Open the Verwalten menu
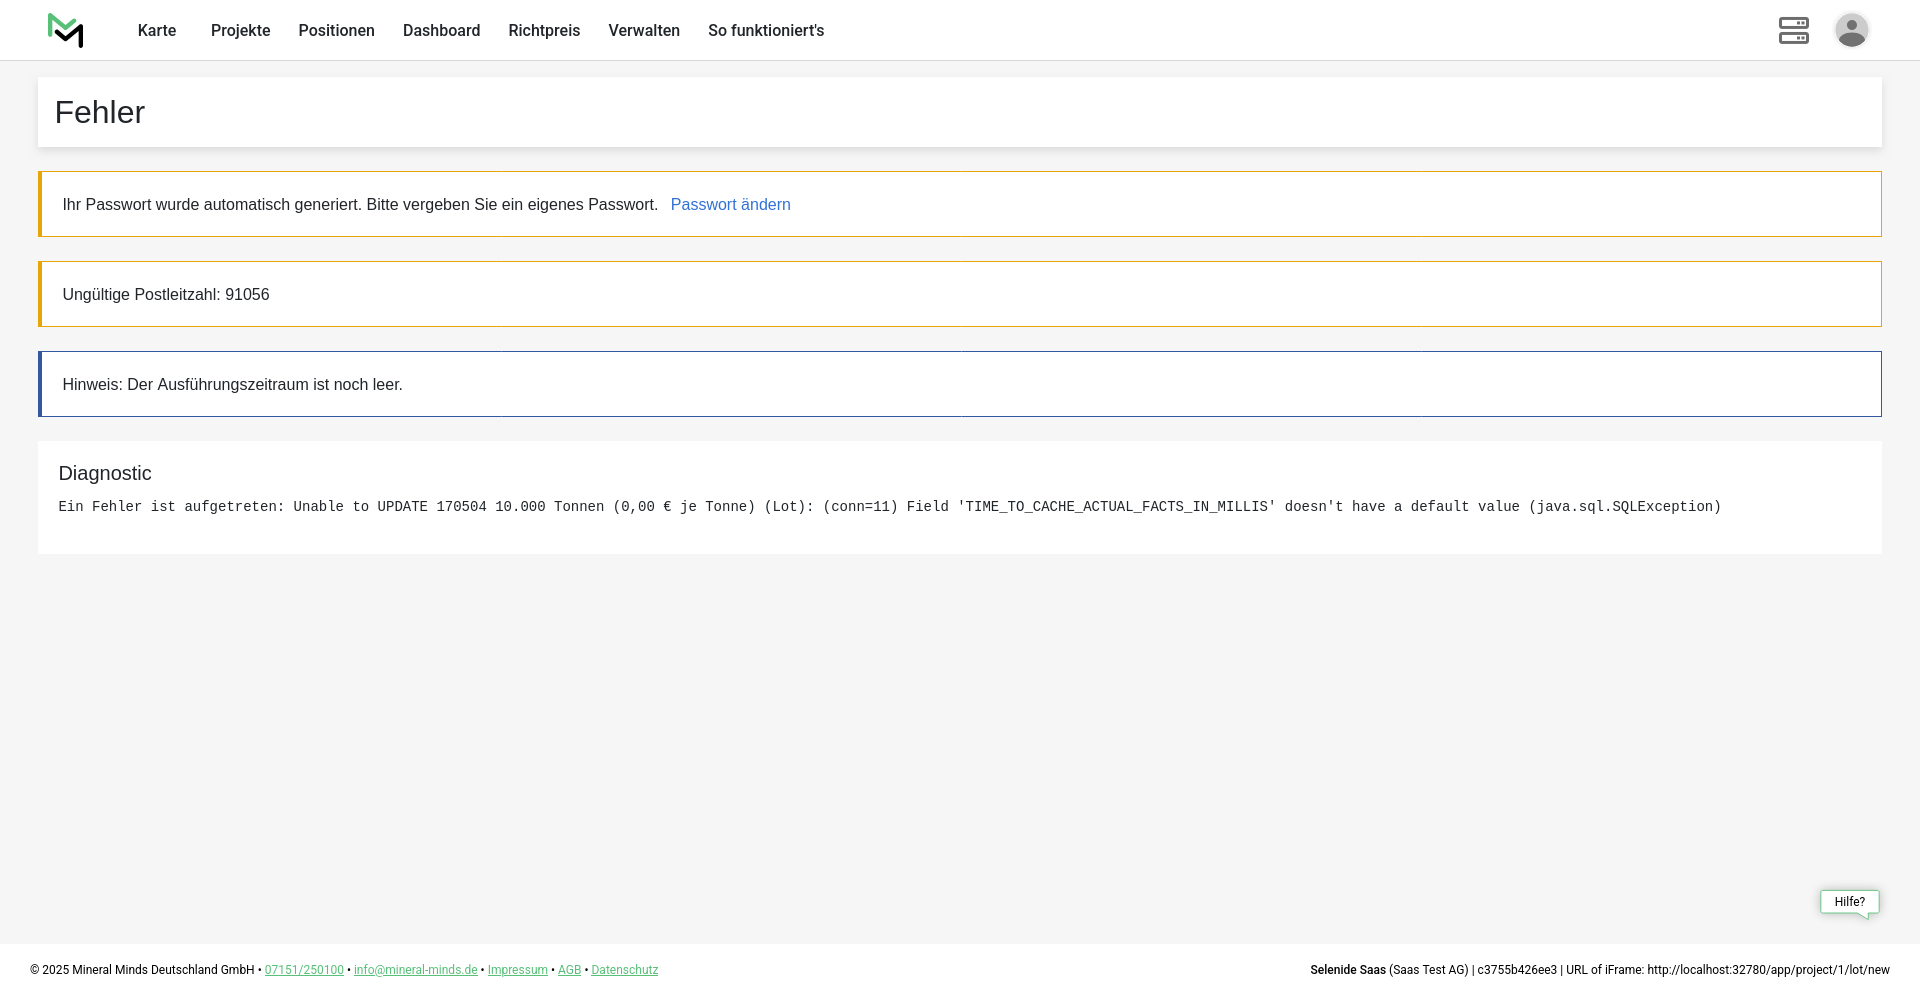 [644, 31]
